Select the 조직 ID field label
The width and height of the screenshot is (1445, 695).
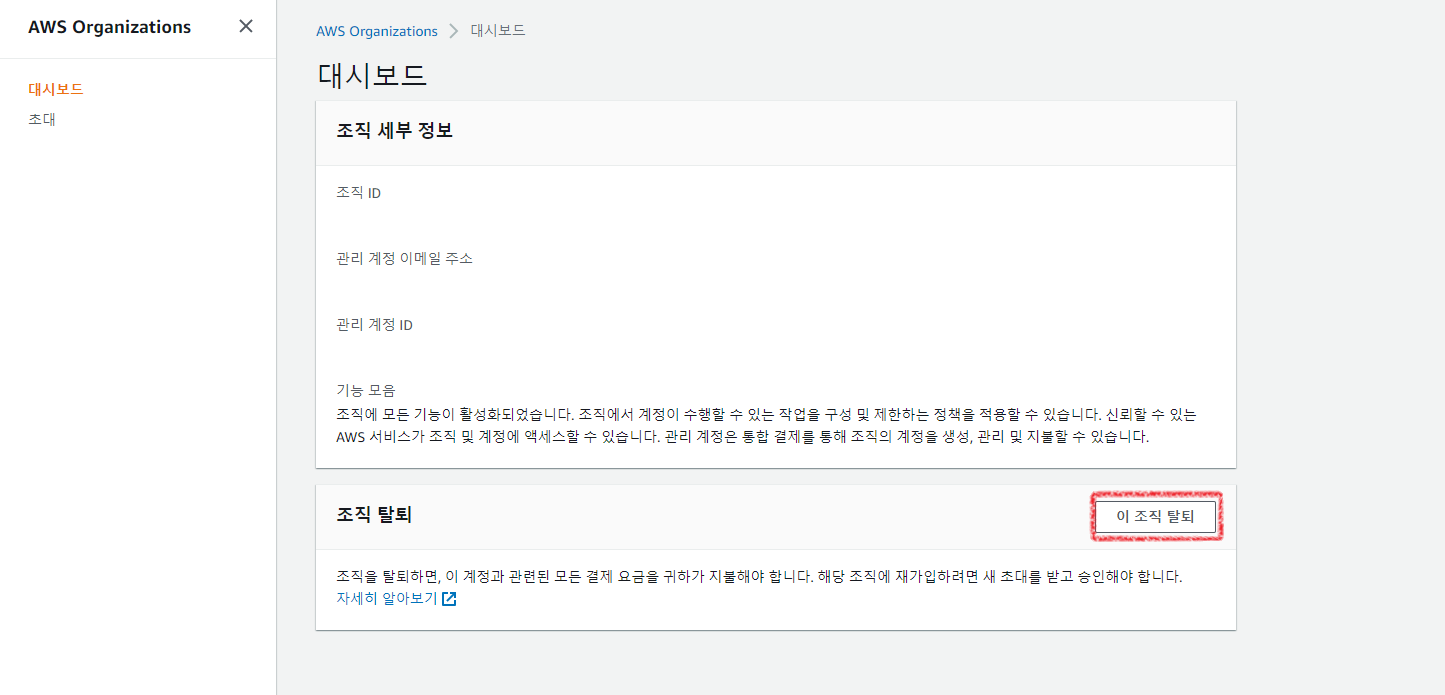(359, 193)
